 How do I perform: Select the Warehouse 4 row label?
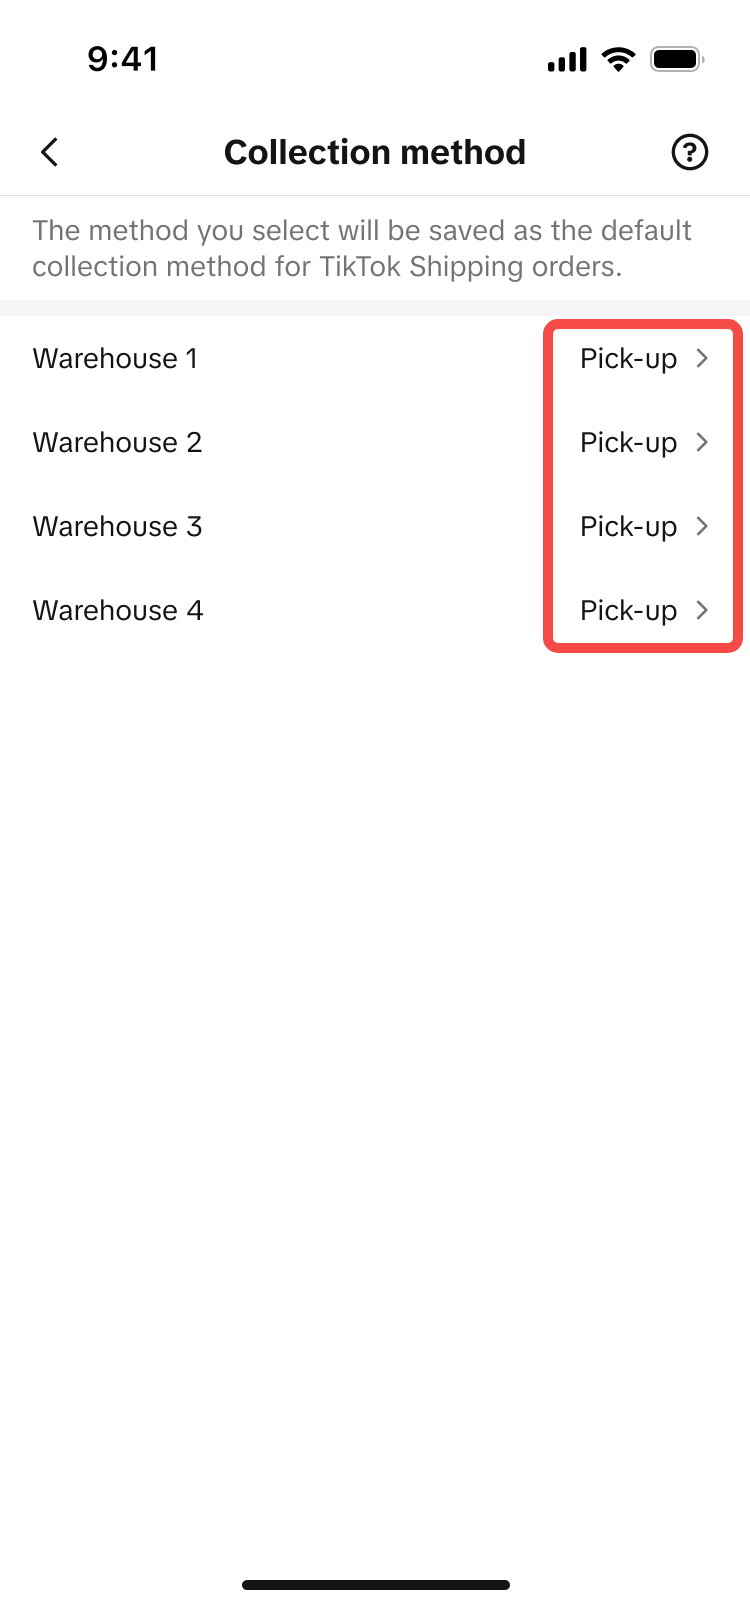coord(117,610)
